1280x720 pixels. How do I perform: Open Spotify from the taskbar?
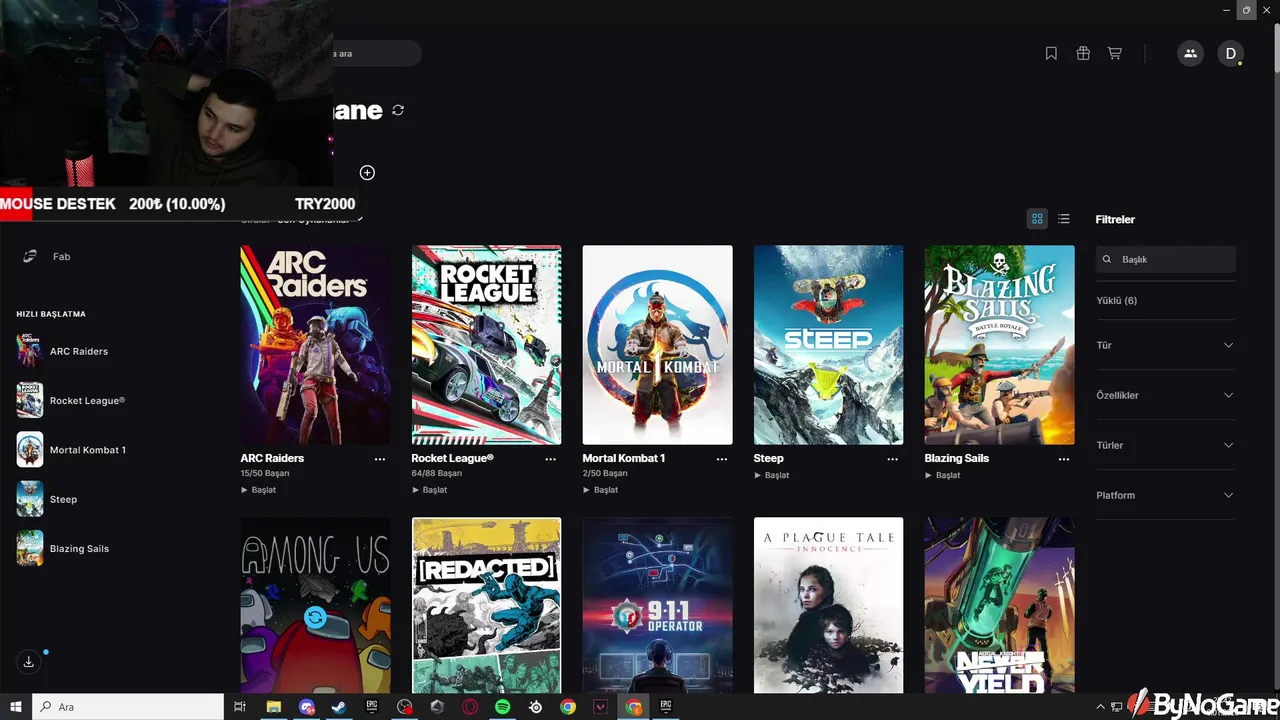pyautogui.click(x=503, y=707)
